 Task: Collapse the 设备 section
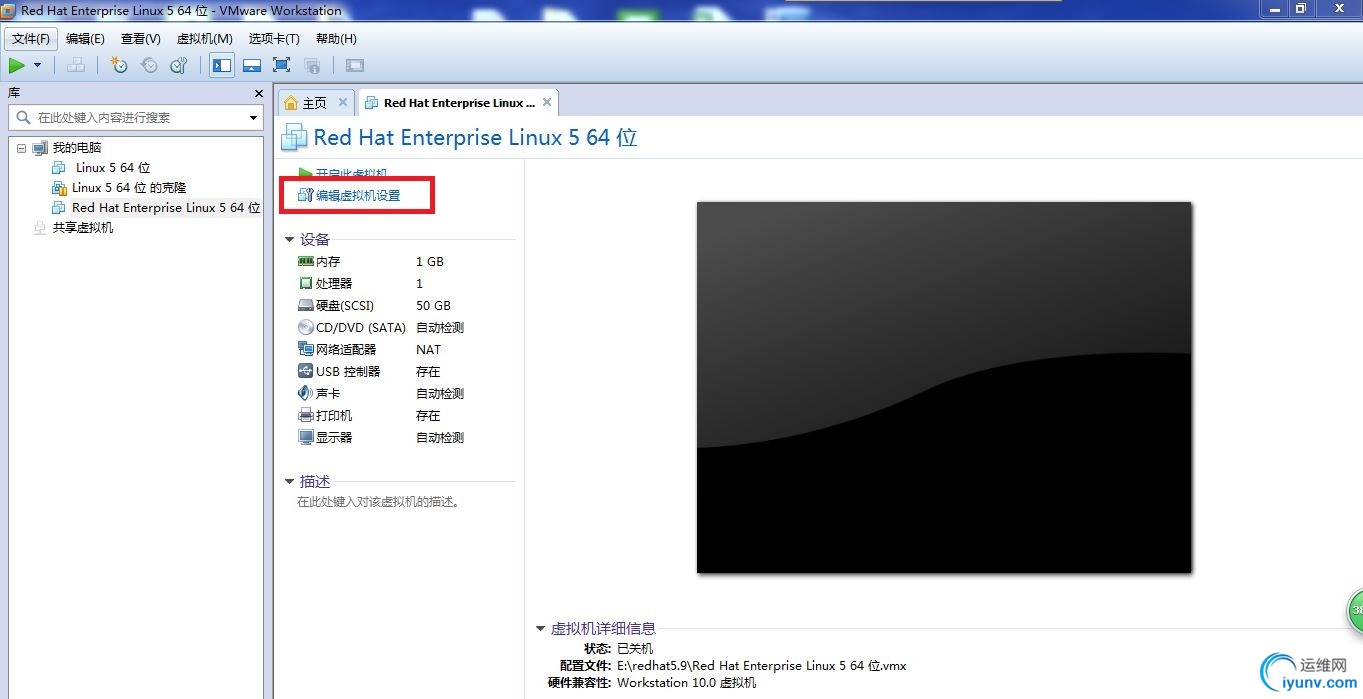(290, 240)
